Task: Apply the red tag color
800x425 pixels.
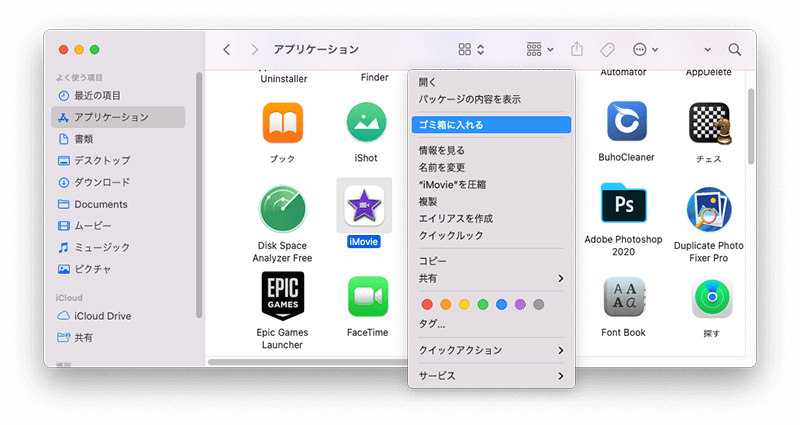Action: coord(427,305)
